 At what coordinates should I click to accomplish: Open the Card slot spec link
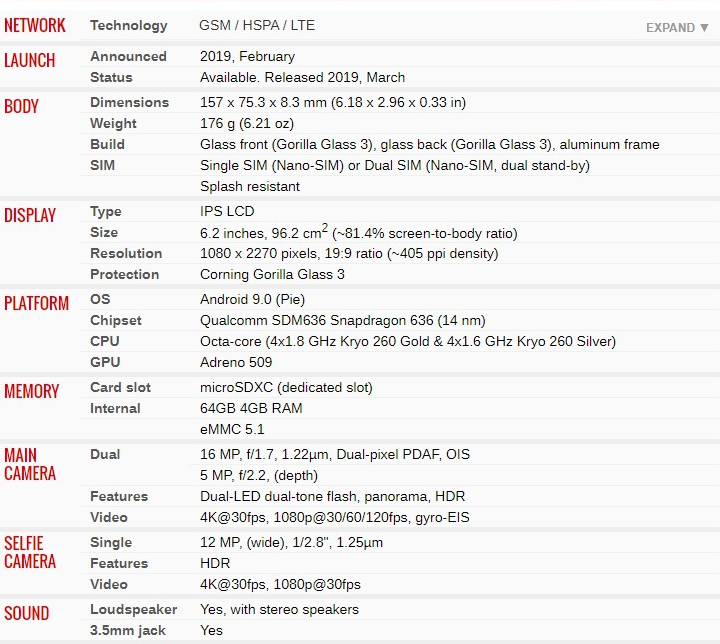(120, 387)
